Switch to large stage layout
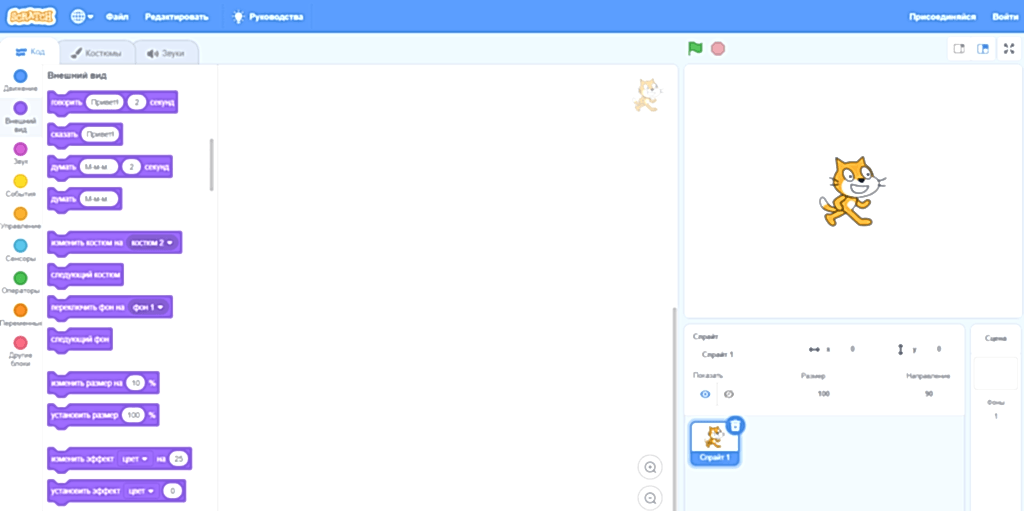This screenshot has width=1024, height=511. 983,48
